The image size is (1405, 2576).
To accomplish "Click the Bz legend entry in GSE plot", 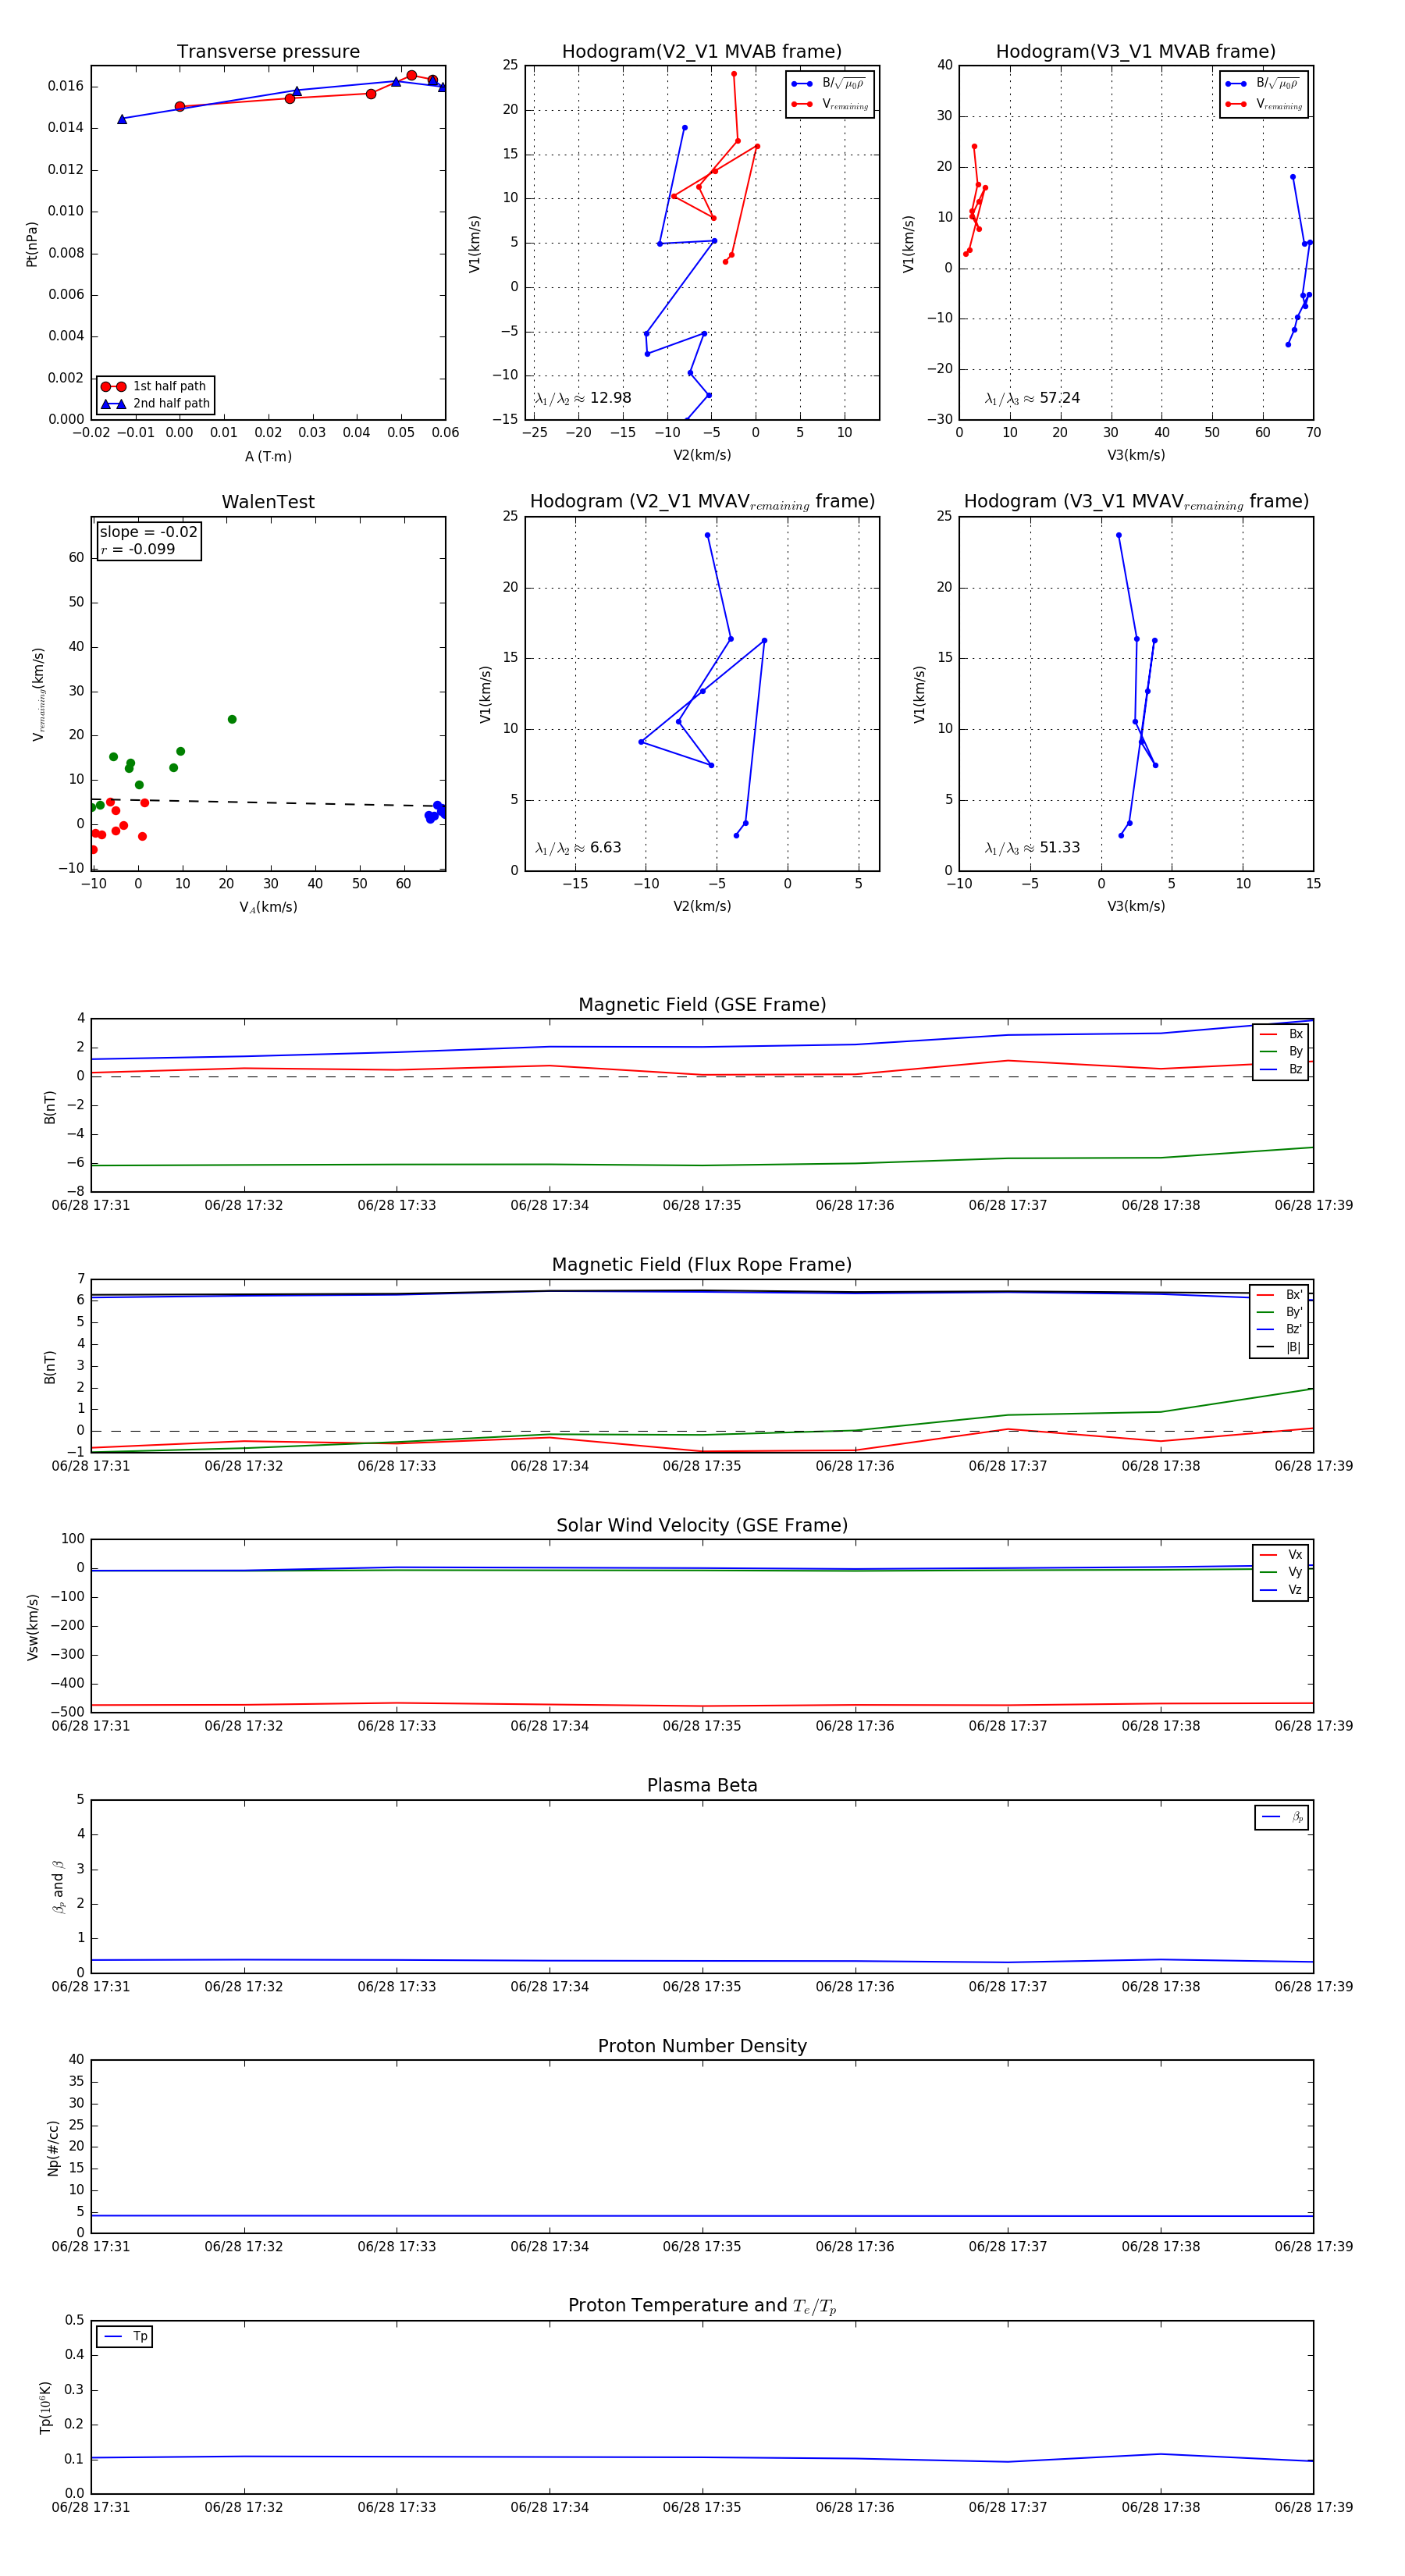I will coord(1281,1070).
